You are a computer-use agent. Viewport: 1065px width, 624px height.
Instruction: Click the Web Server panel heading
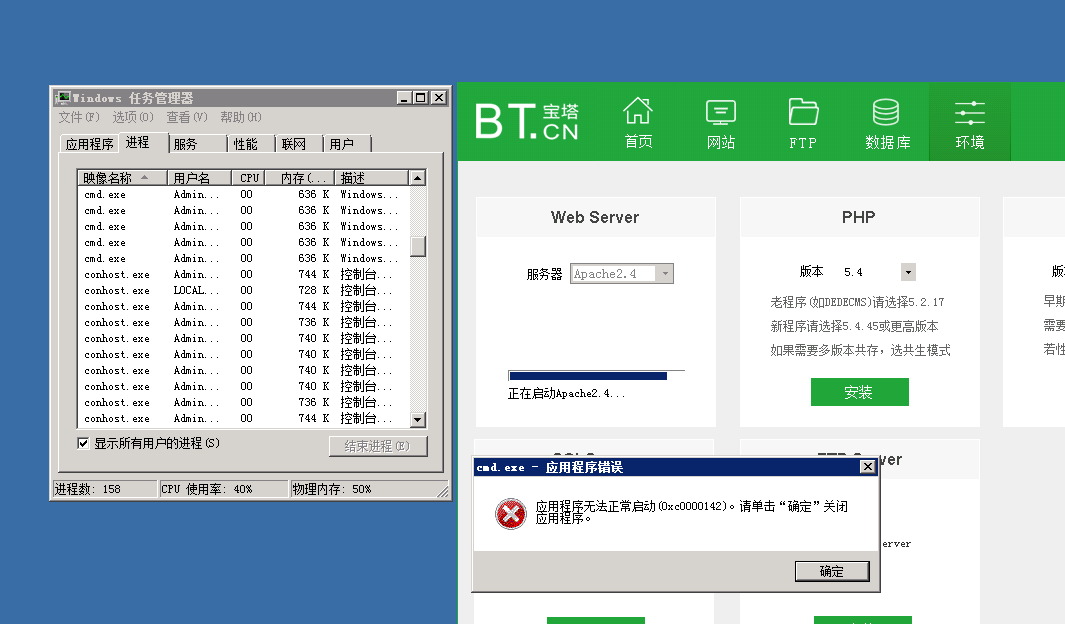point(595,217)
